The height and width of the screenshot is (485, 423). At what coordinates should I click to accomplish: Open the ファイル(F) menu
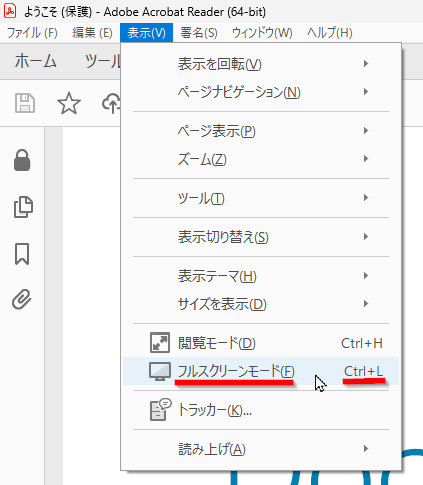click(x=32, y=33)
